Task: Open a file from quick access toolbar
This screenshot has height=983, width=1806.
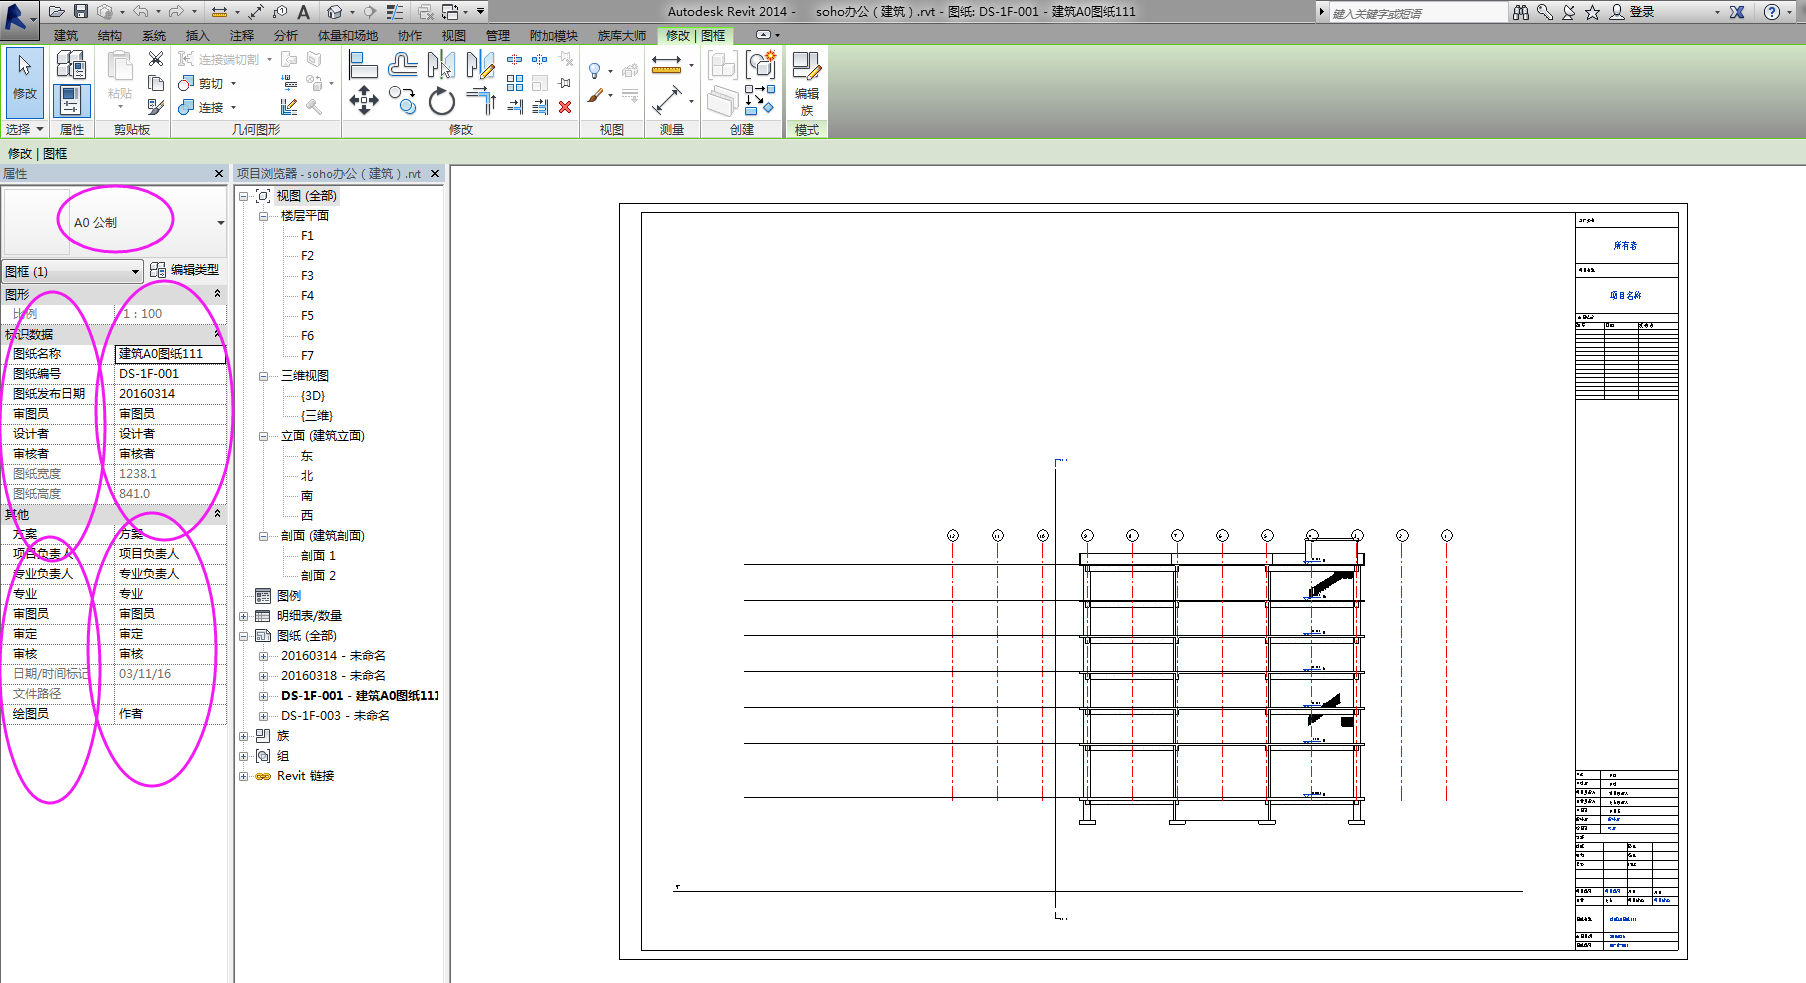Action: click(x=57, y=11)
